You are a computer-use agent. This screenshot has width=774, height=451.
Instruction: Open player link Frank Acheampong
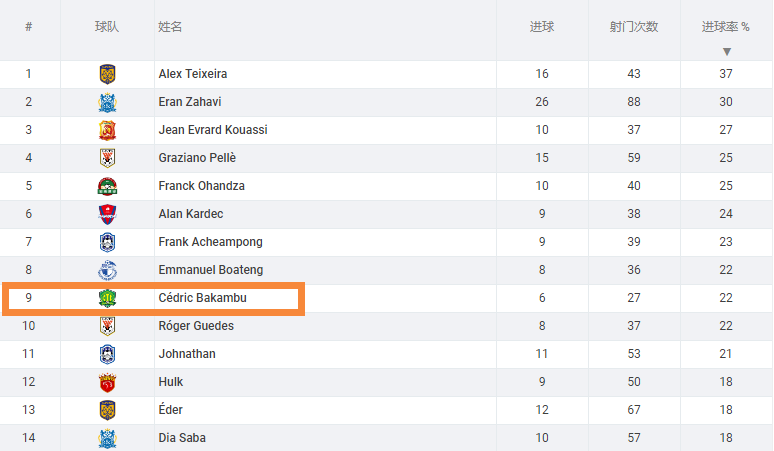pos(210,242)
